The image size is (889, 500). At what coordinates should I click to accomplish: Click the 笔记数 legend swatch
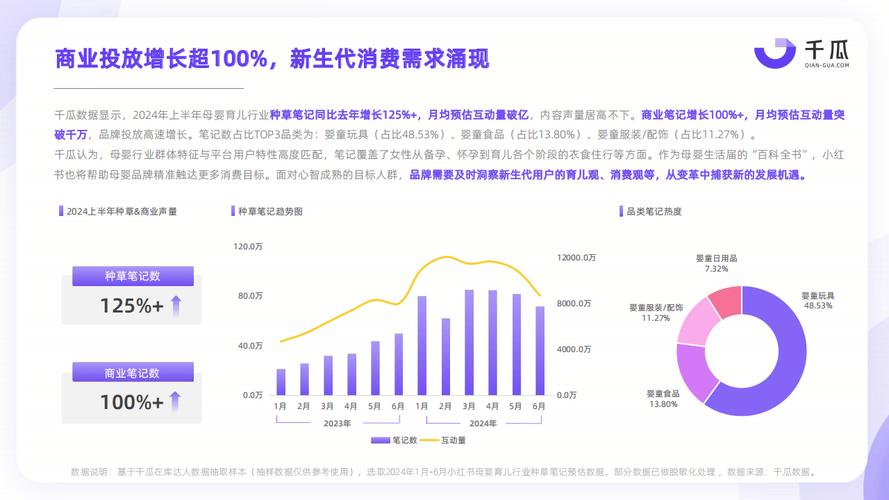(x=380, y=440)
